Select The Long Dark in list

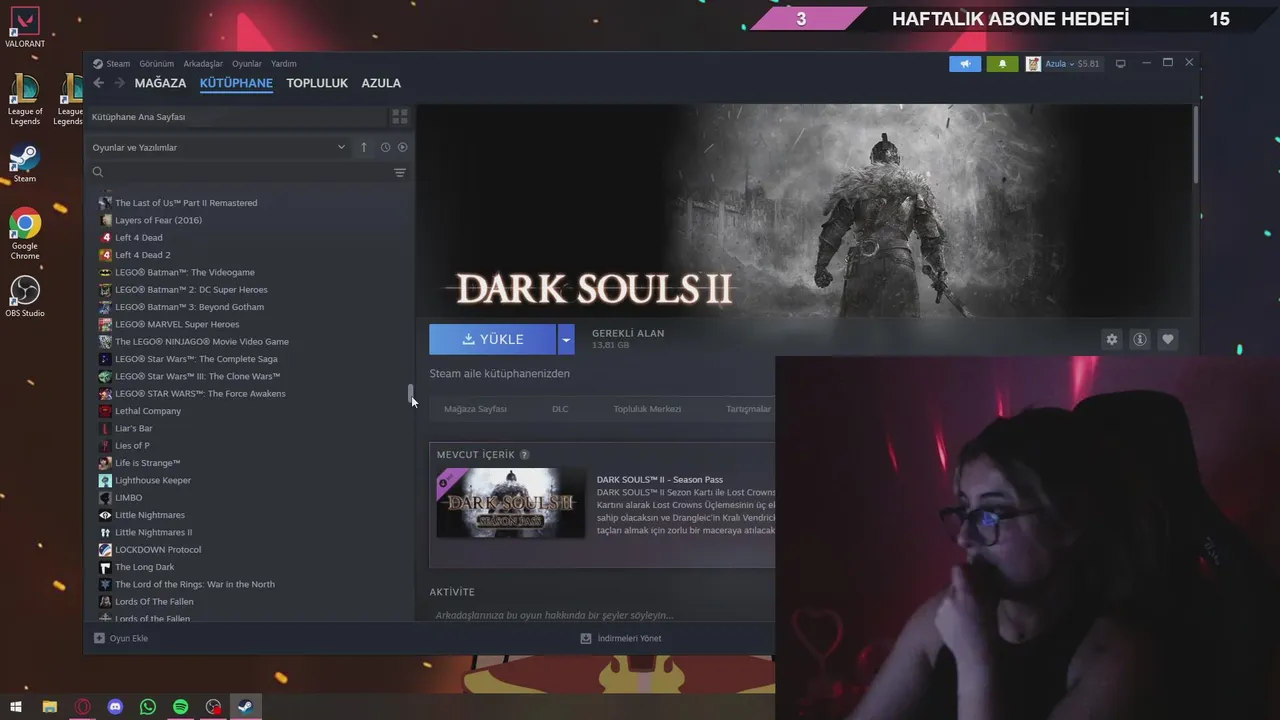click(x=144, y=567)
